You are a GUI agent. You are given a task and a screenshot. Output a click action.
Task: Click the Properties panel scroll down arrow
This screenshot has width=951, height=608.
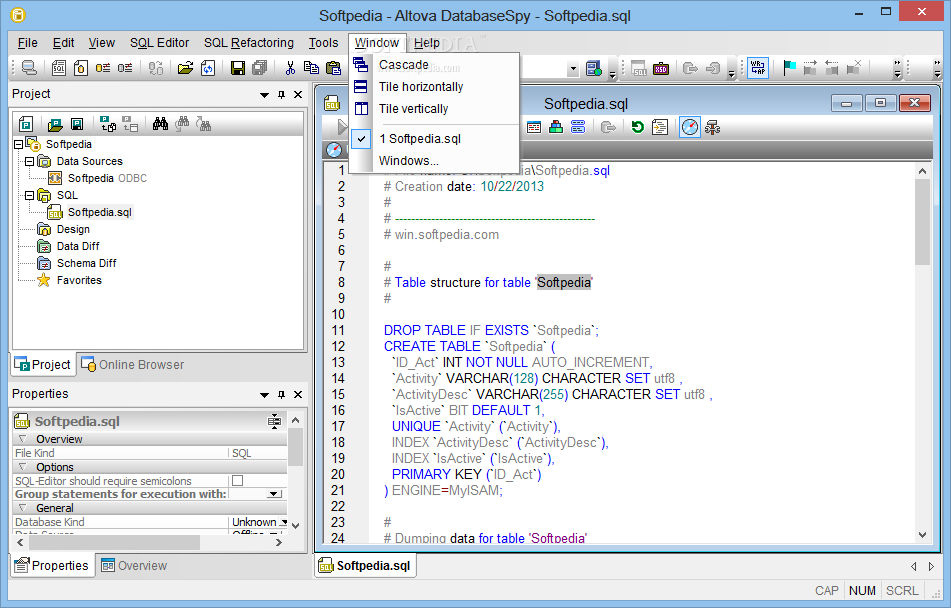(295, 525)
